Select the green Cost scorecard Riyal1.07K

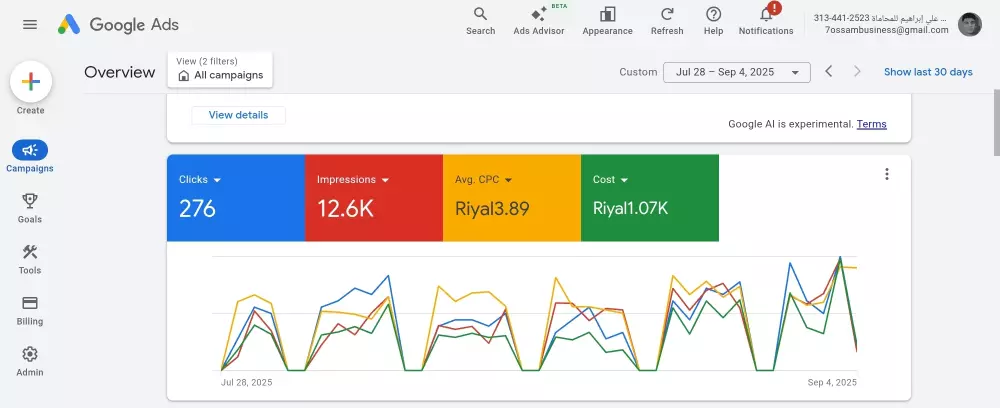tap(630, 208)
